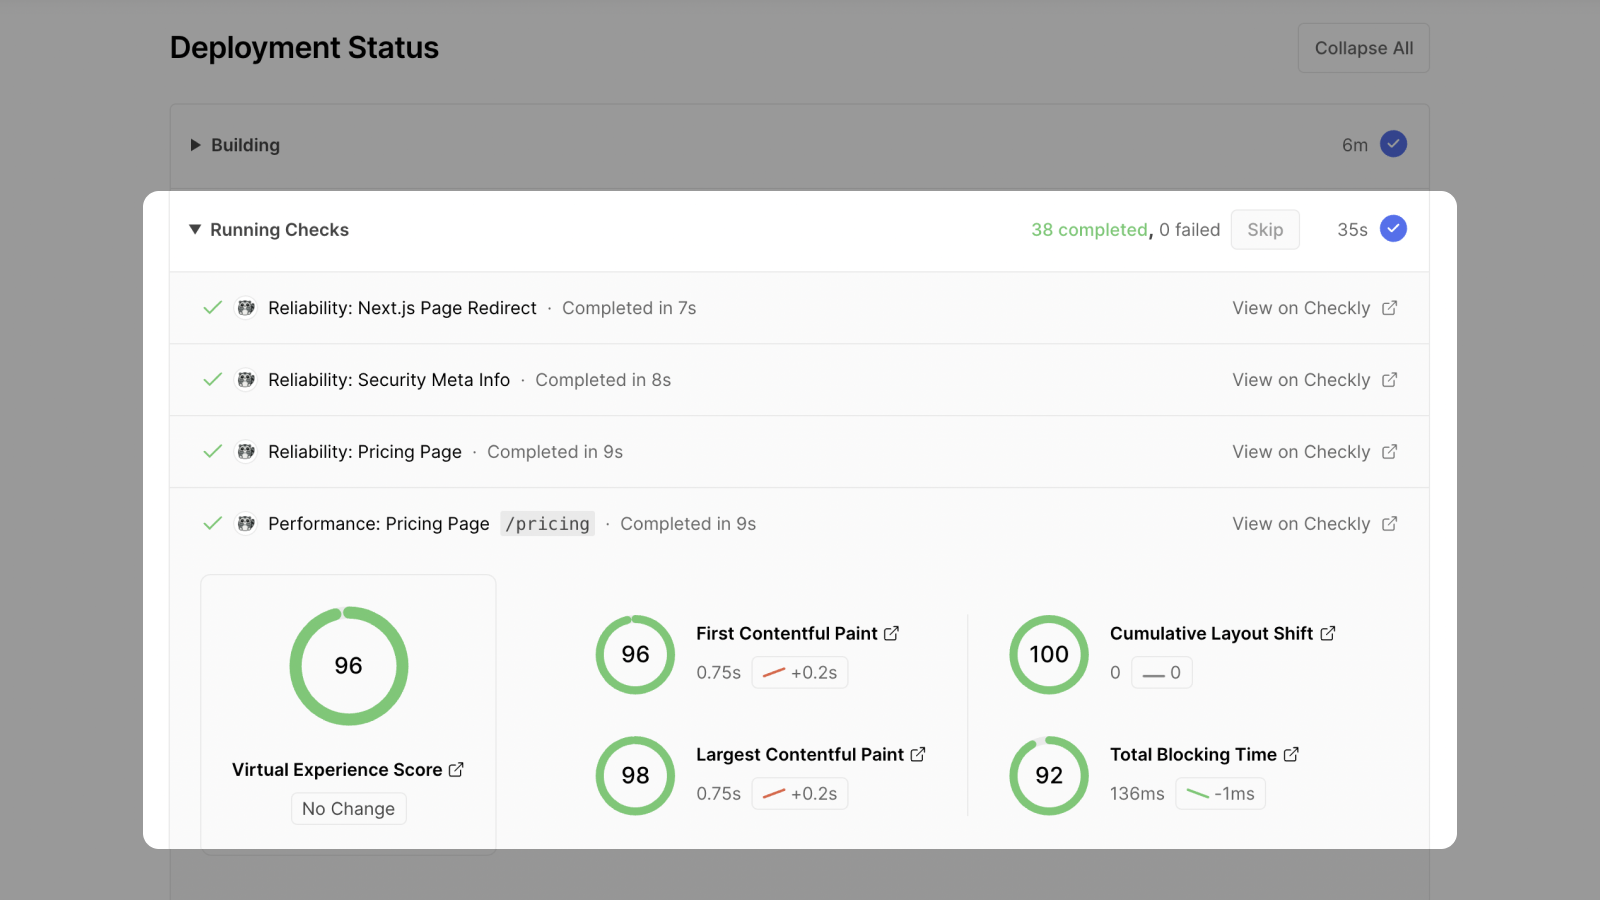The width and height of the screenshot is (1600, 900).
Task: Click the Virtual Experience Score progress ring
Action: tap(348, 665)
